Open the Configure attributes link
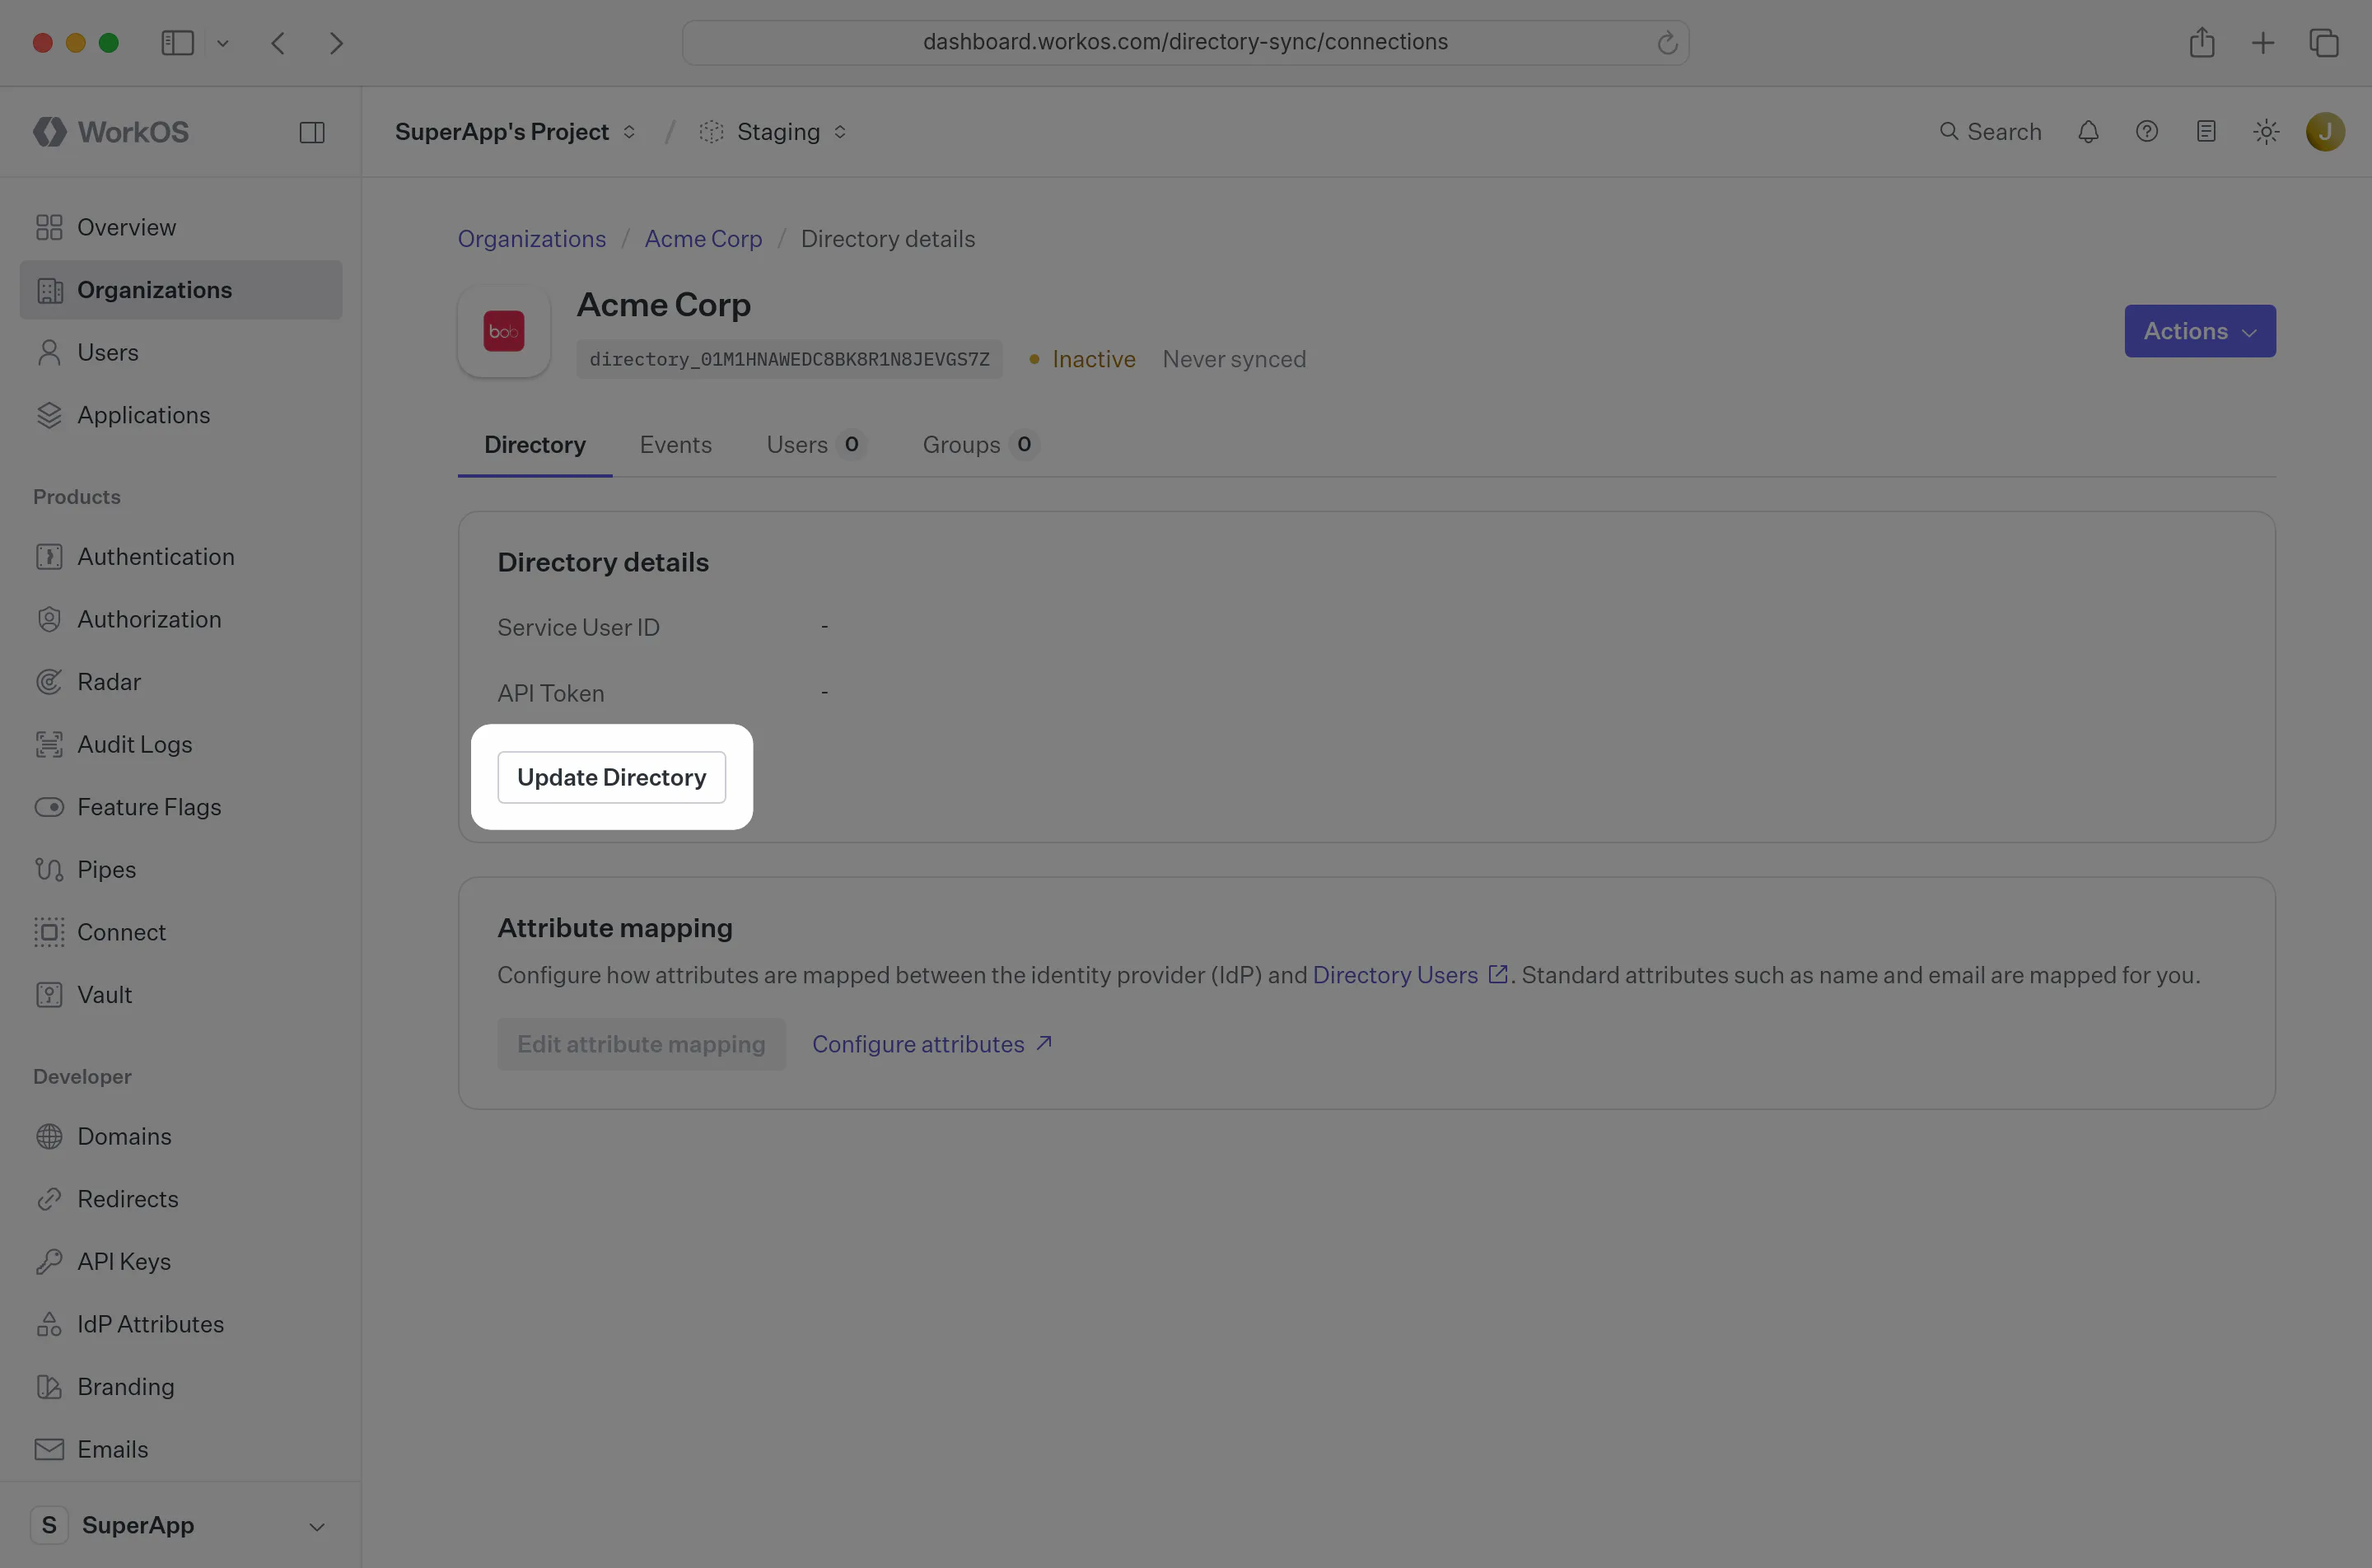The image size is (2372, 1568). tap(932, 1044)
